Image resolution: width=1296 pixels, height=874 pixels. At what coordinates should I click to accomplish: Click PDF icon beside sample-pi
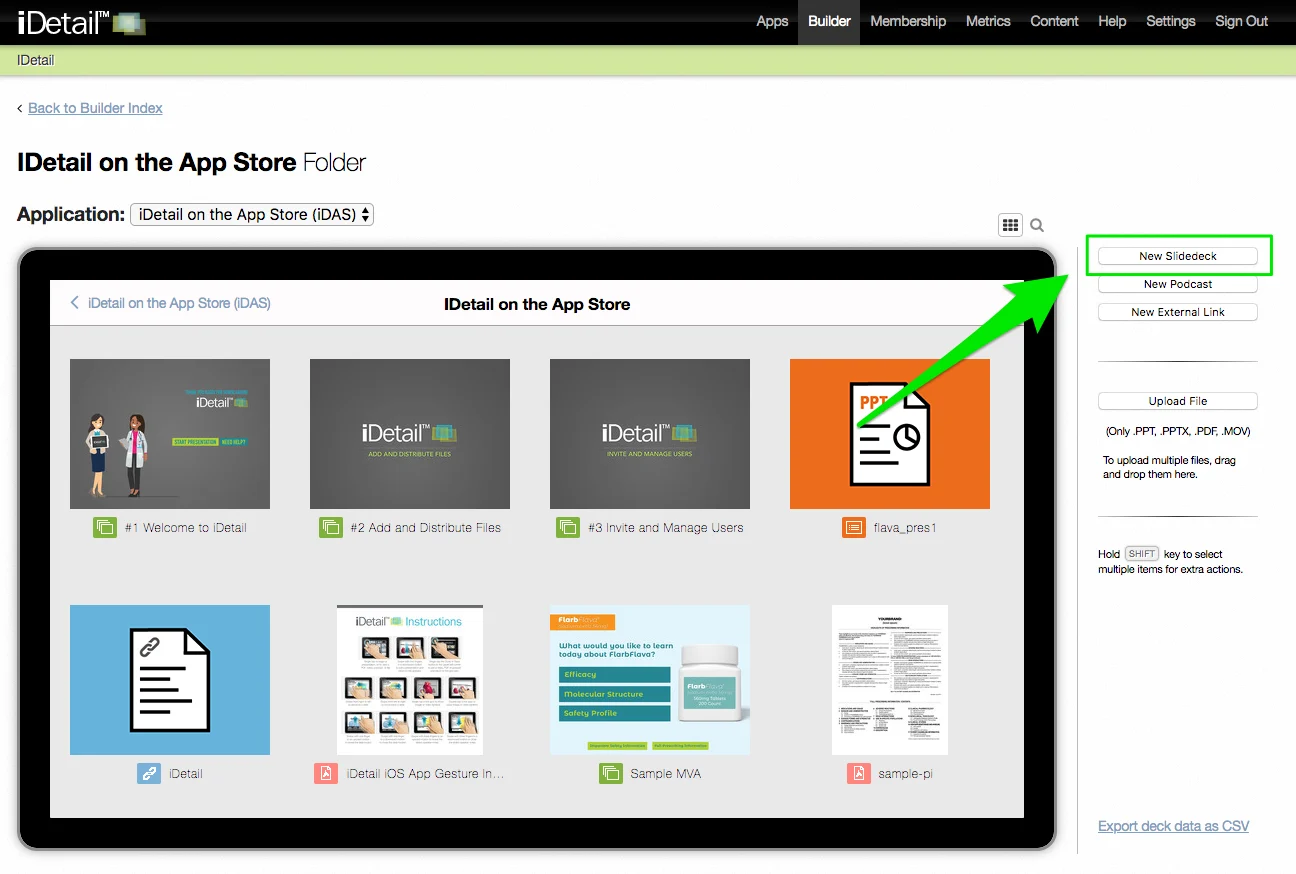pyautogui.click(x=858, y=773)
